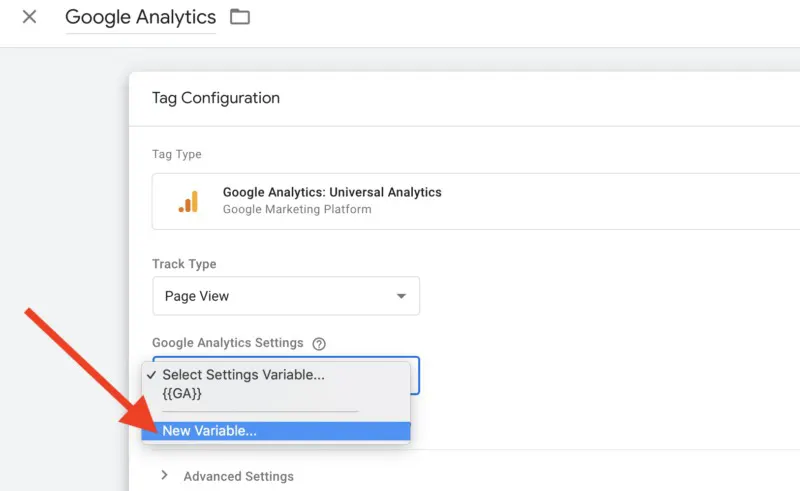Open the Track Type Page View dropdown
The image size is (800, 491).
286,296
